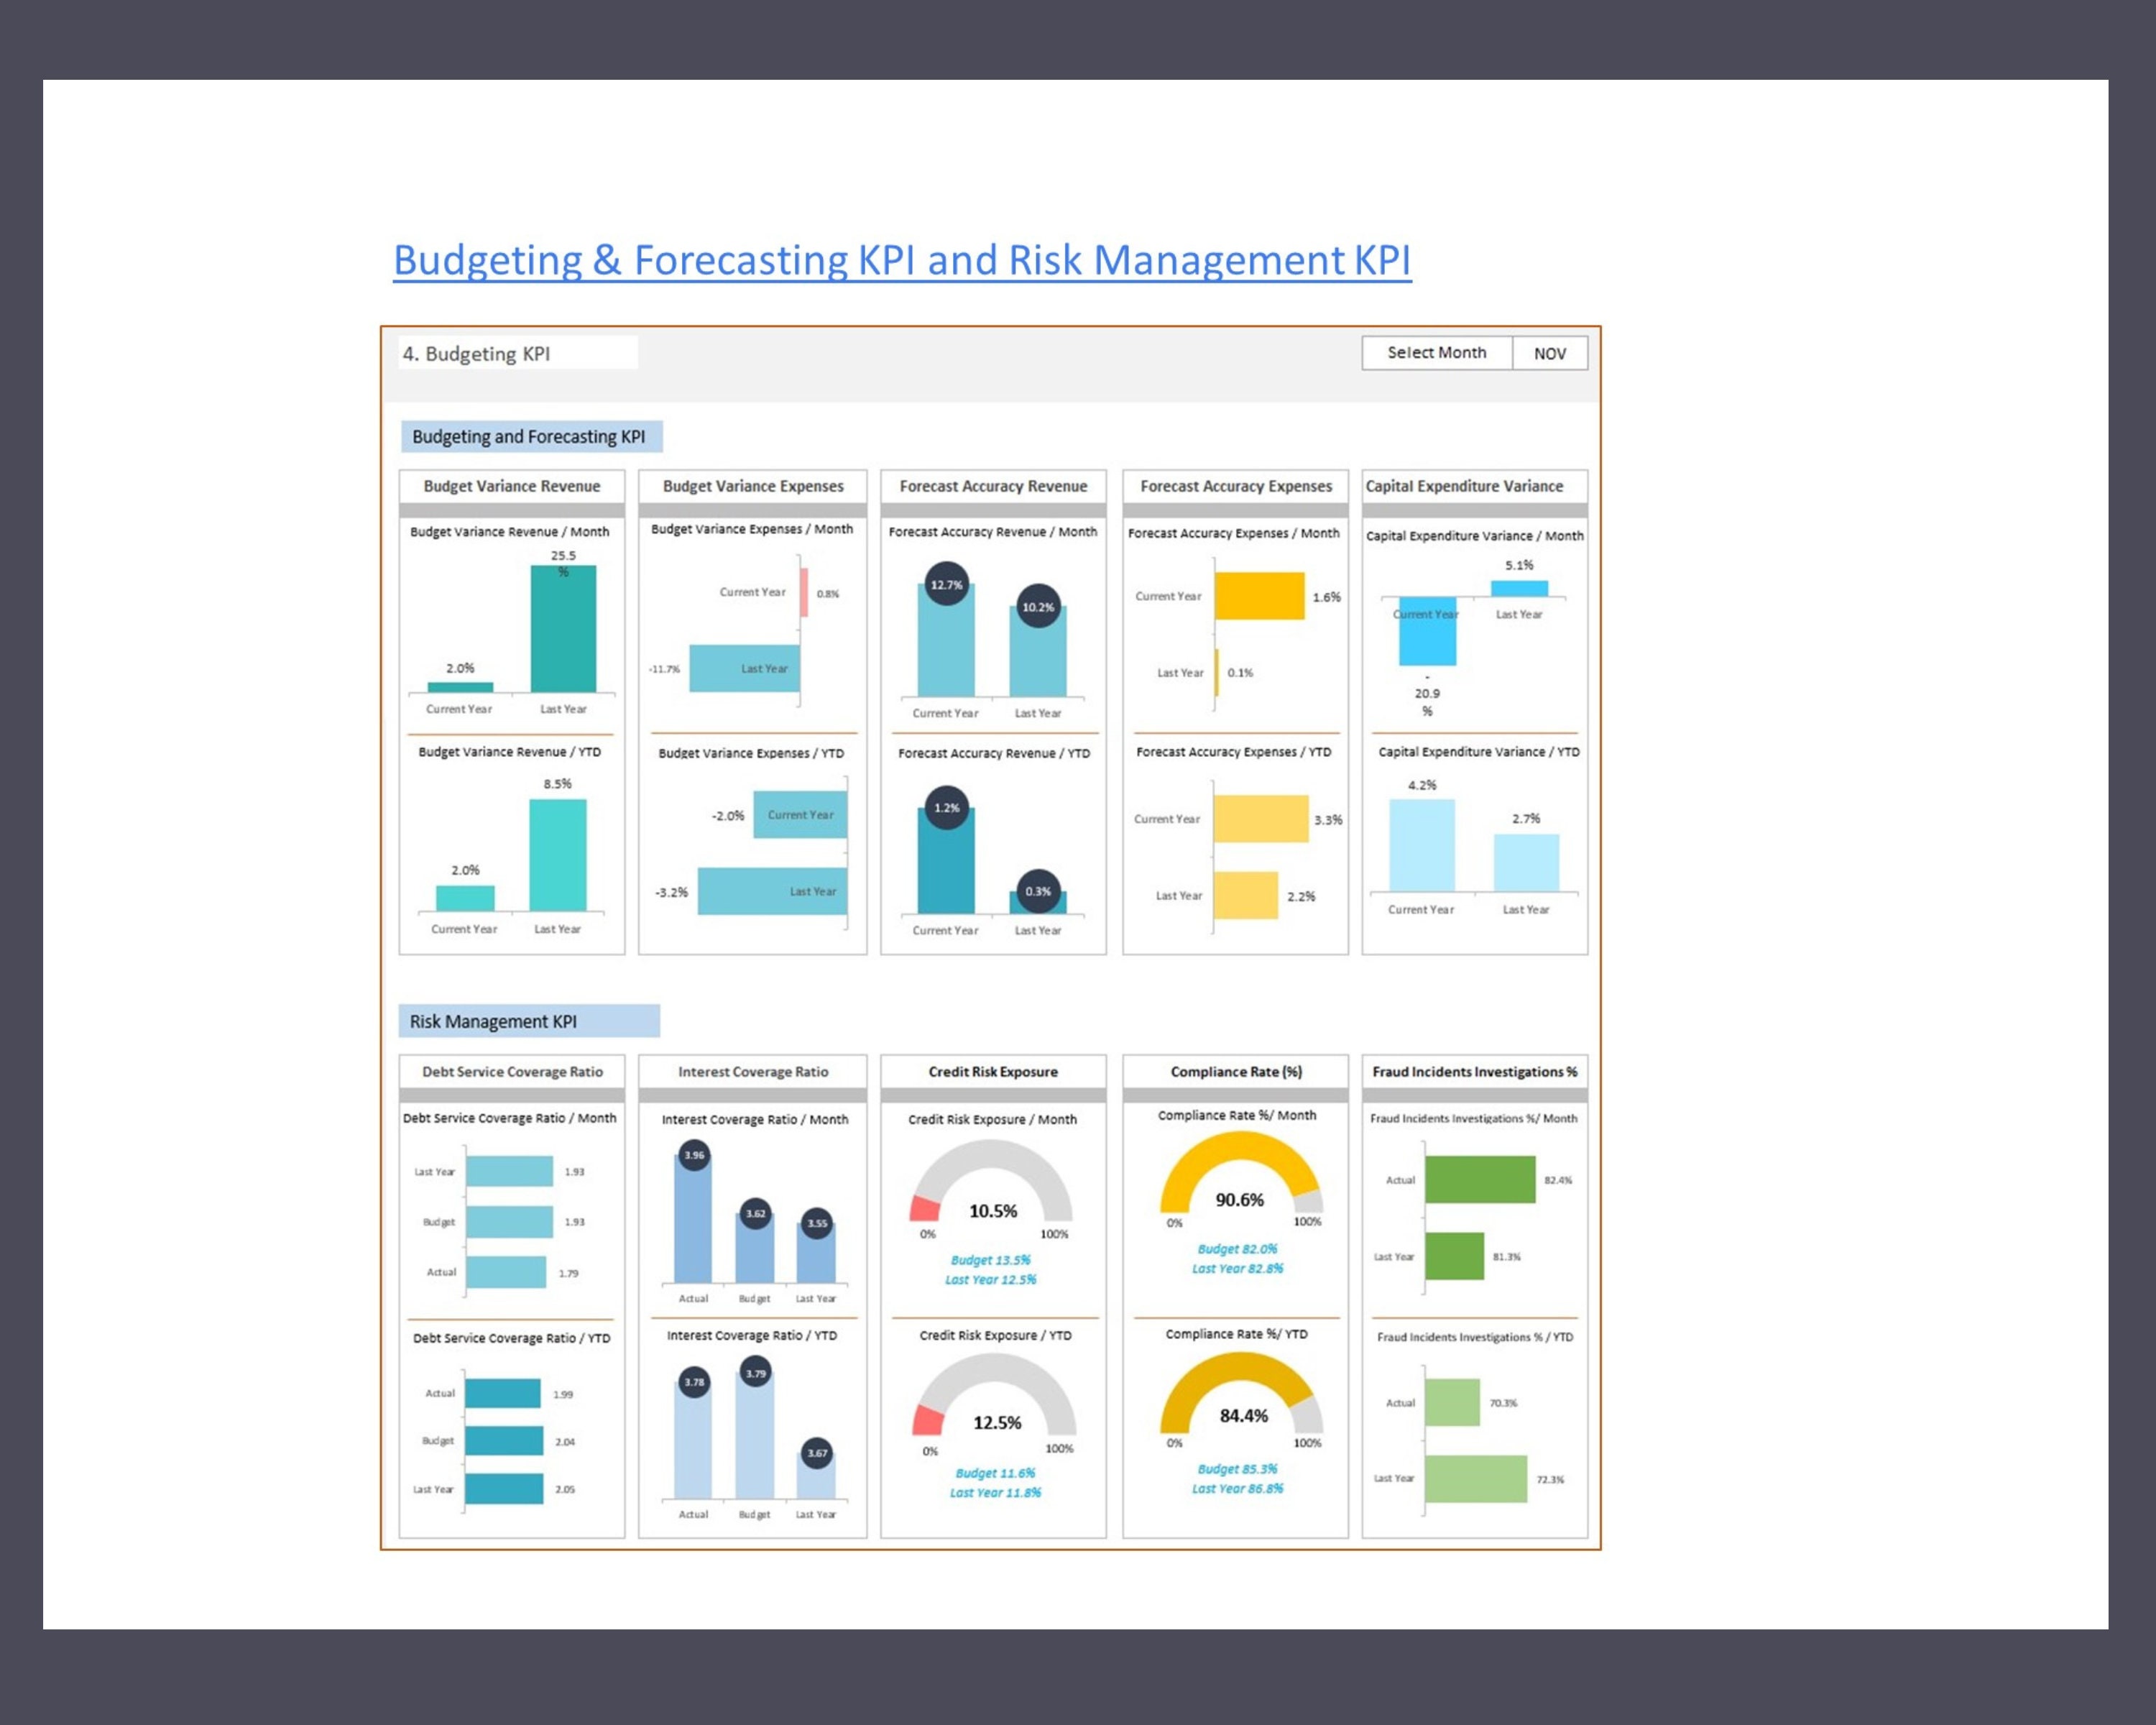Click the Fraud Incidents Investigations % card header
The width and height of the screenshot is (2156, 1725).
[x=1474, y=1072]
